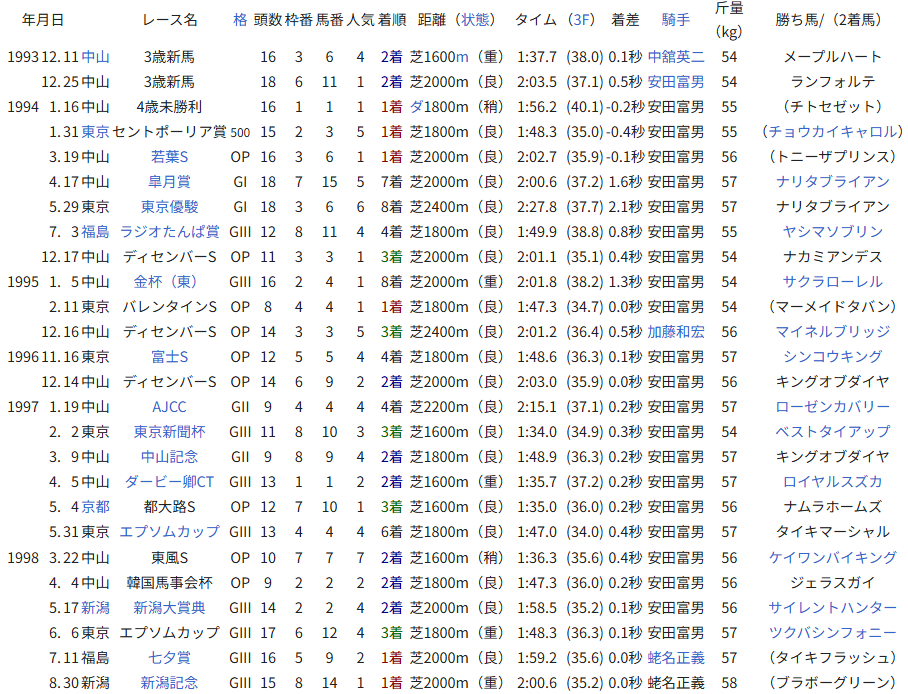The width and height of the screenshot is (908, 694).
Task: Open the 若葉S race link
Action: click(x=169, y=157)
